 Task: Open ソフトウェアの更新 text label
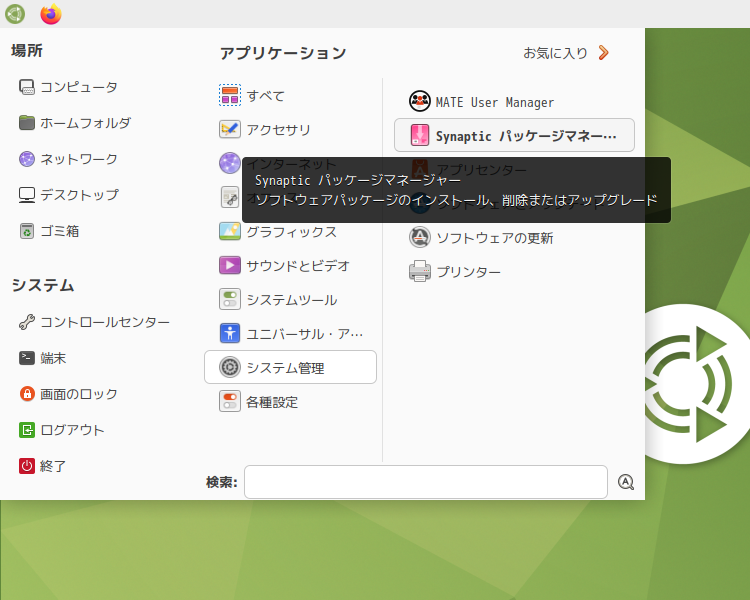coord(495,238)
